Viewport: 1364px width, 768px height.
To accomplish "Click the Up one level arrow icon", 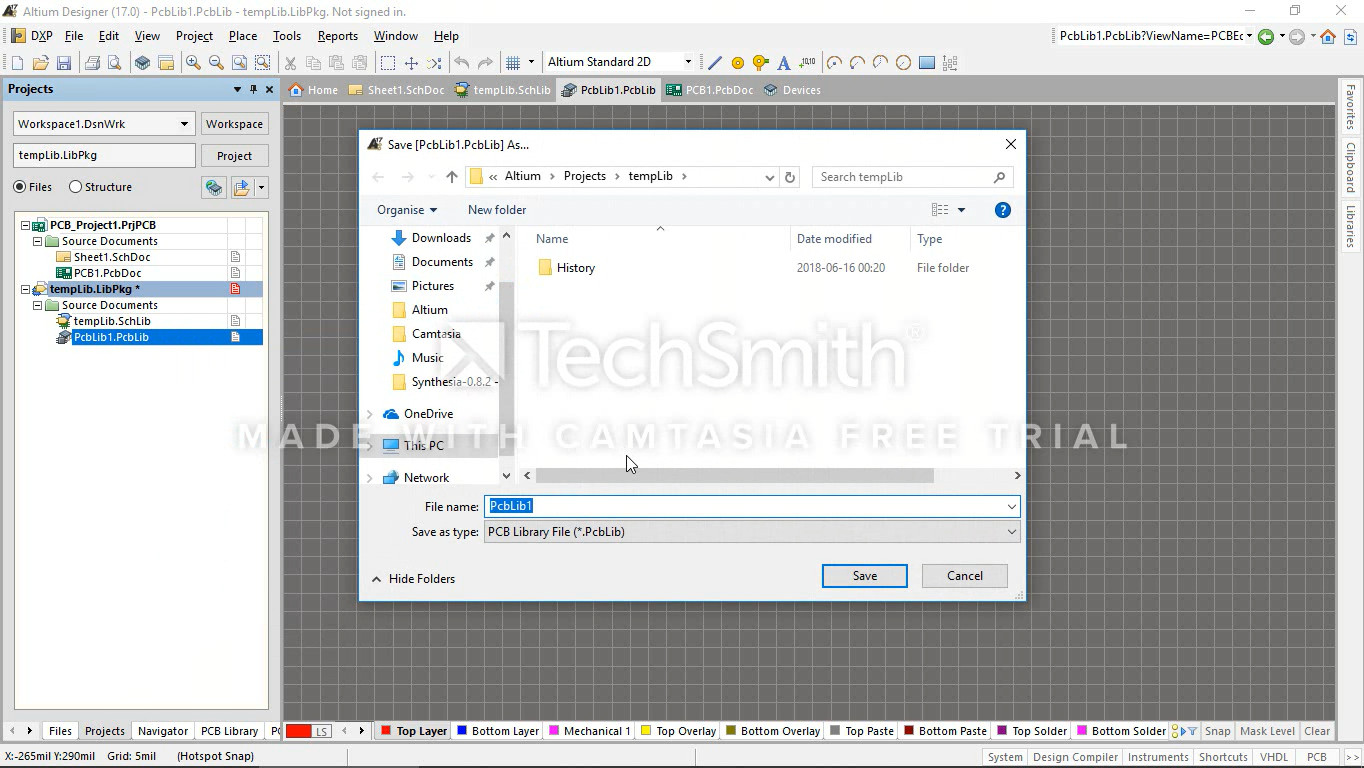I will click(452, 177).
